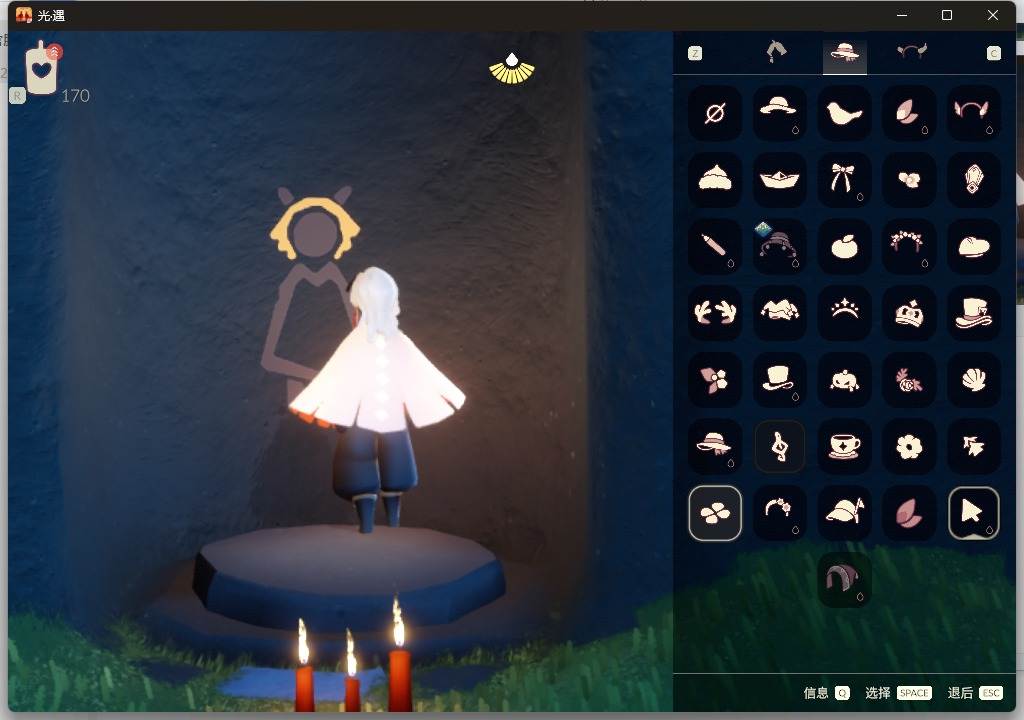This screenshot has height=720, width=1024.
Task: Choose the ribbon bow accessory
Action: [844, 180]
